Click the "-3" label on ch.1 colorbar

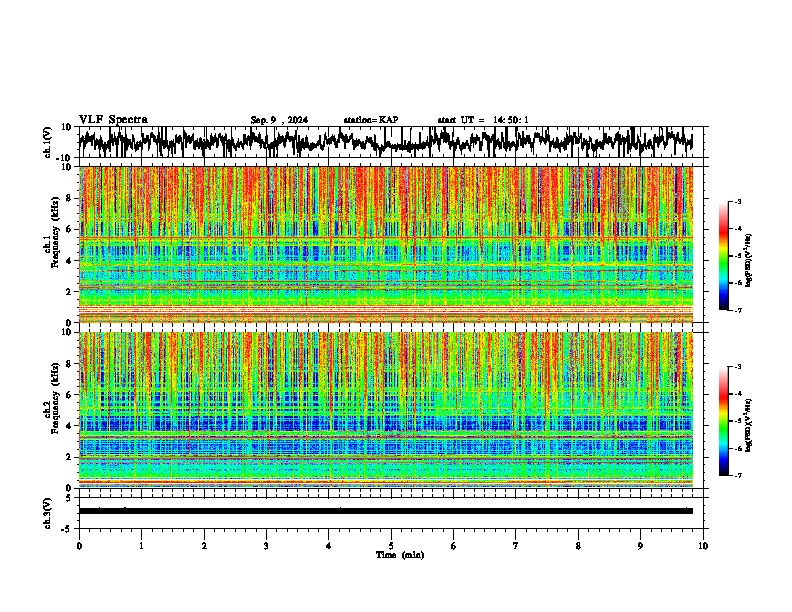point(738,201)
